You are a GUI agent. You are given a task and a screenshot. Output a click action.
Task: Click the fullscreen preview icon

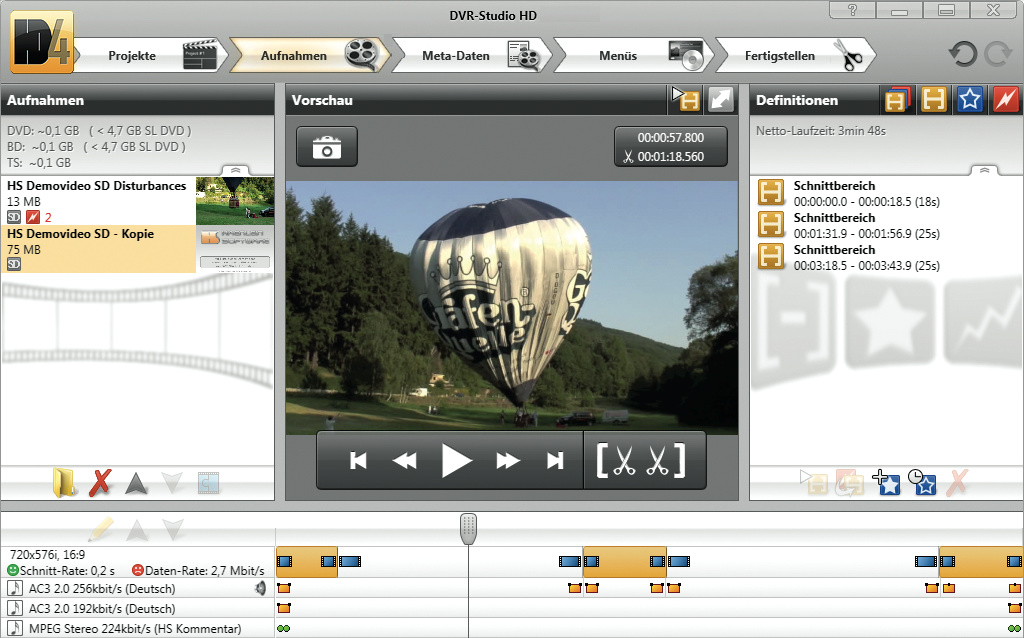point(721,99)
